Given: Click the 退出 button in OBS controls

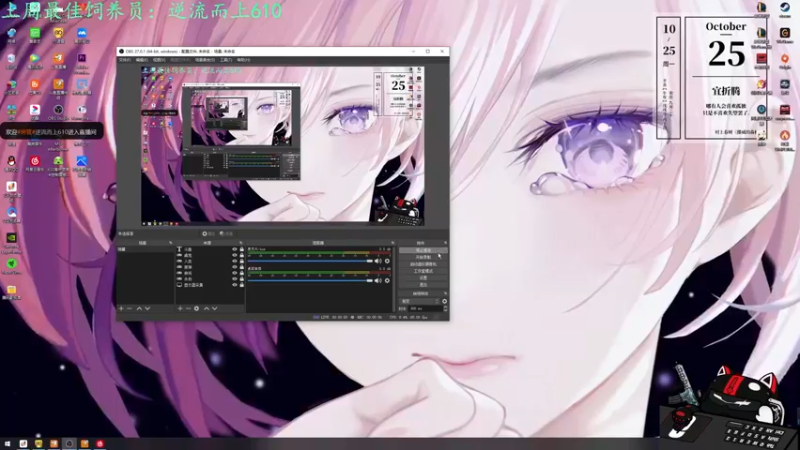Looking at the screenshot, I should click(423, 284).
